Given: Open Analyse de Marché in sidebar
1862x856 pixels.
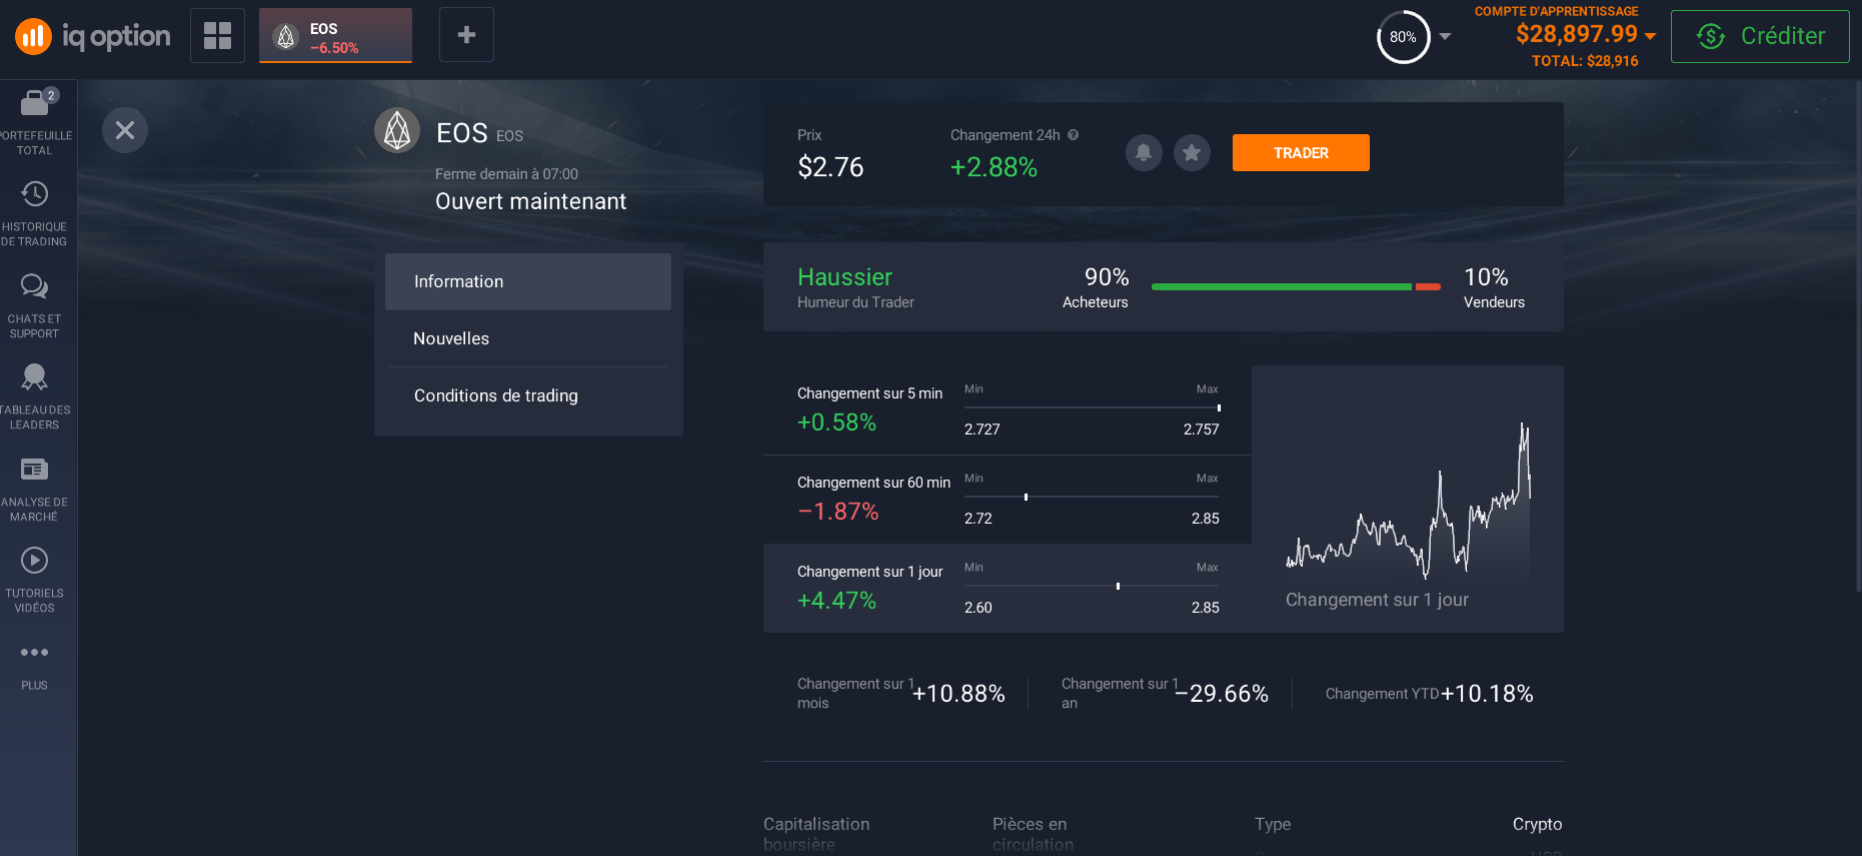Looking at the screenshot, I should pos(35,488).
